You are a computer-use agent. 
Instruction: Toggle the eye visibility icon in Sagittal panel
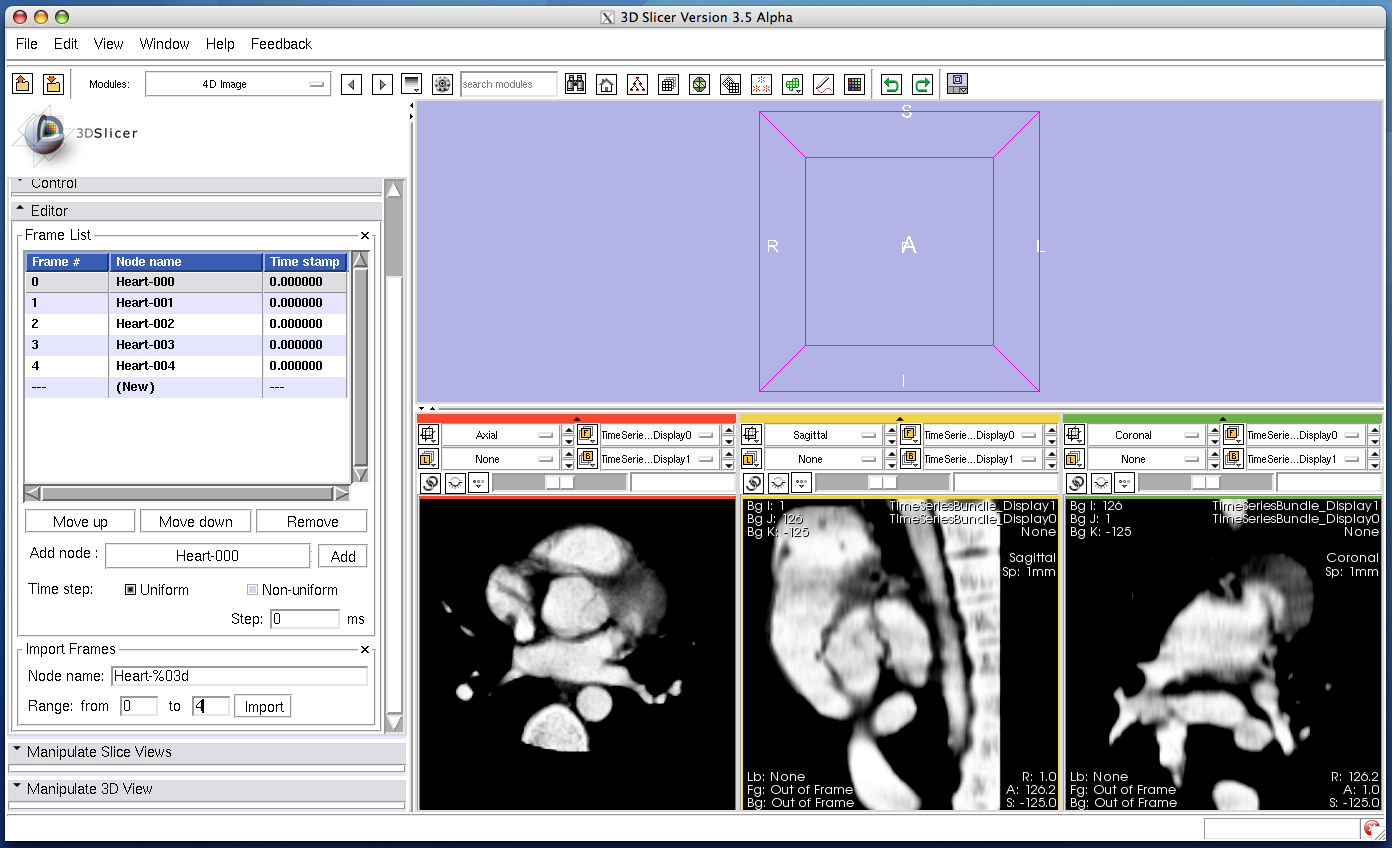tap(777, 483)
